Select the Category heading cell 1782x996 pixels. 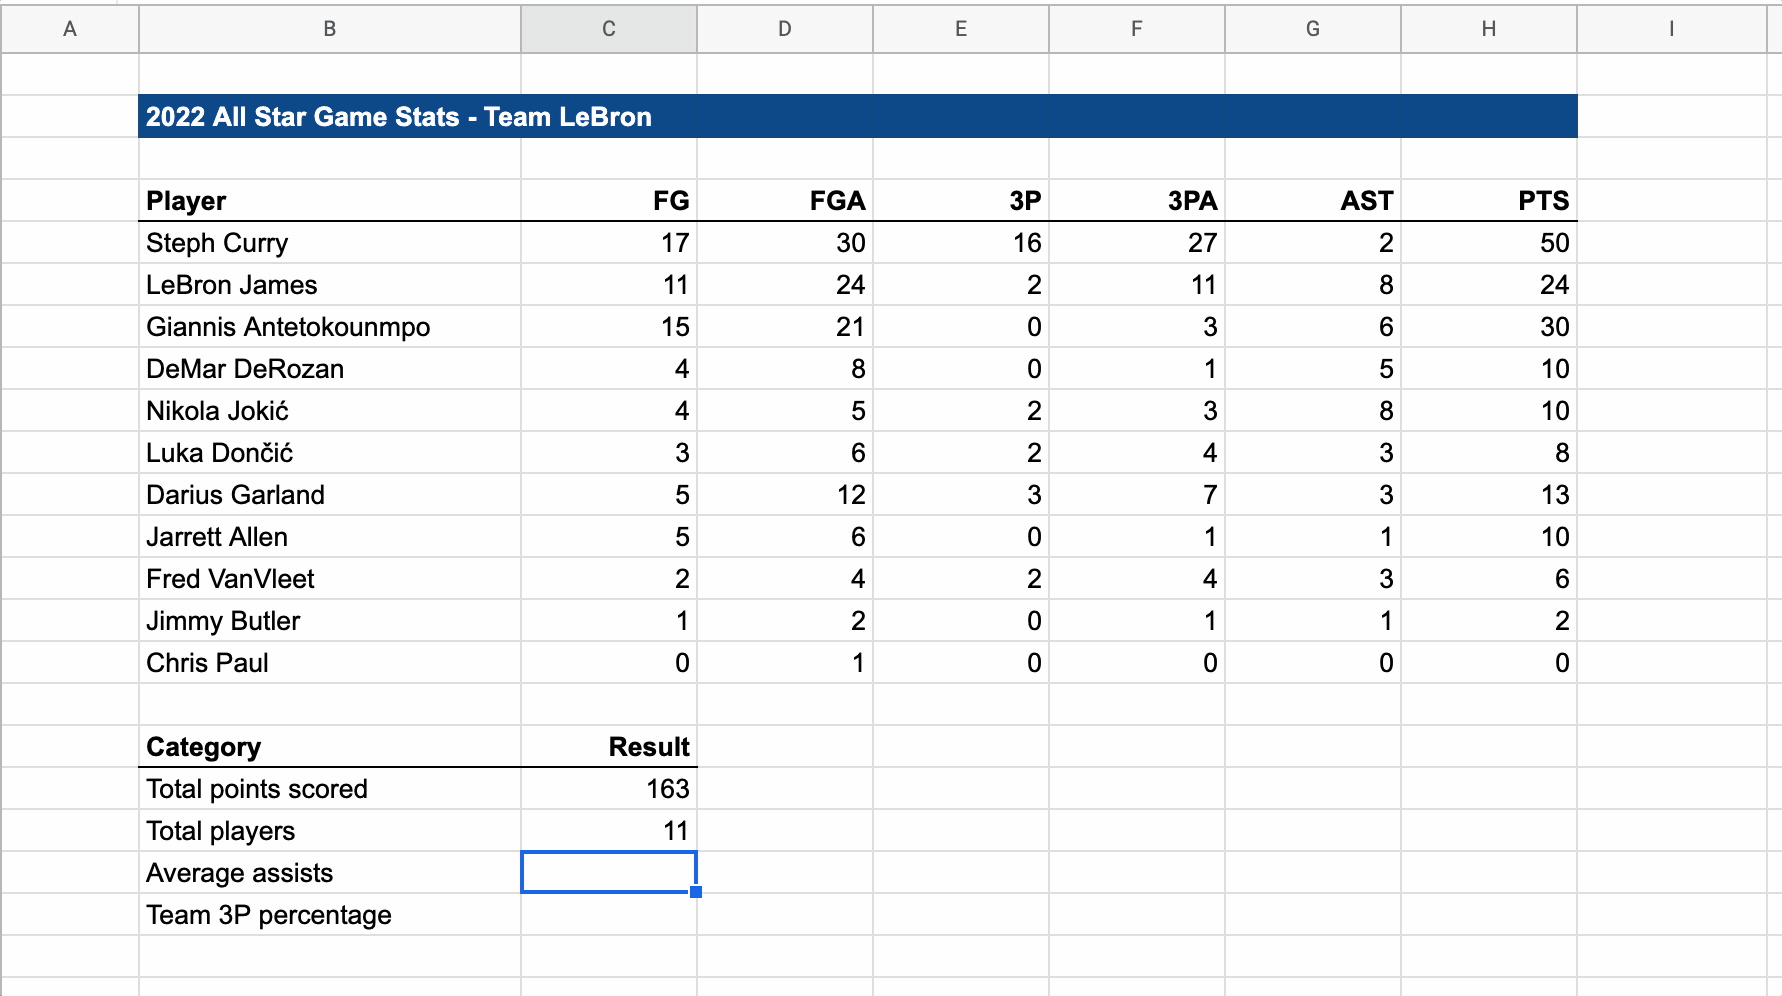(x=329, y=747)
